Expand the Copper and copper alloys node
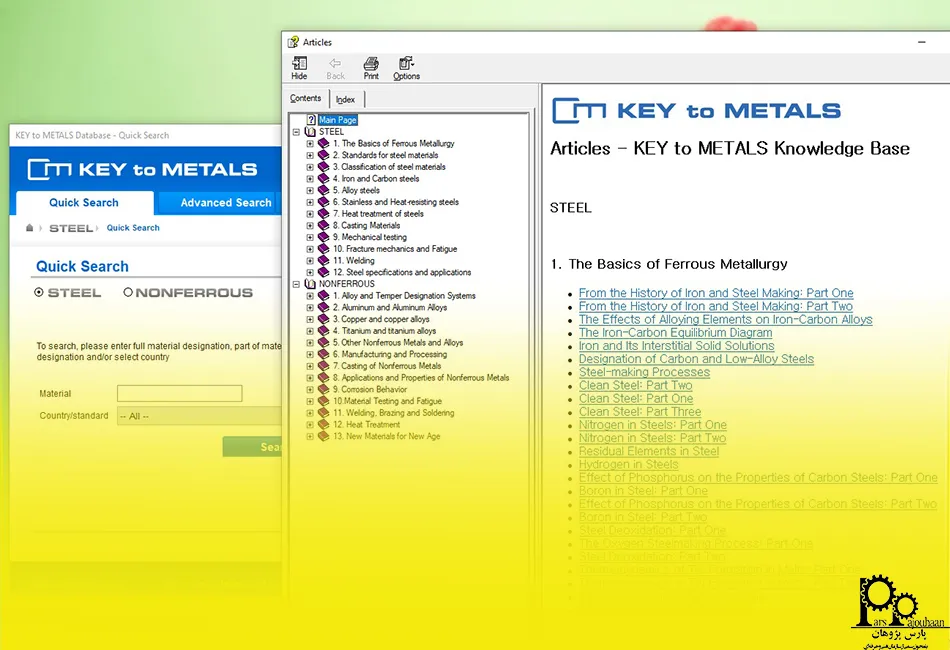Image resolution: width=950 pixels, height=650 pixels. click(310, 319)
